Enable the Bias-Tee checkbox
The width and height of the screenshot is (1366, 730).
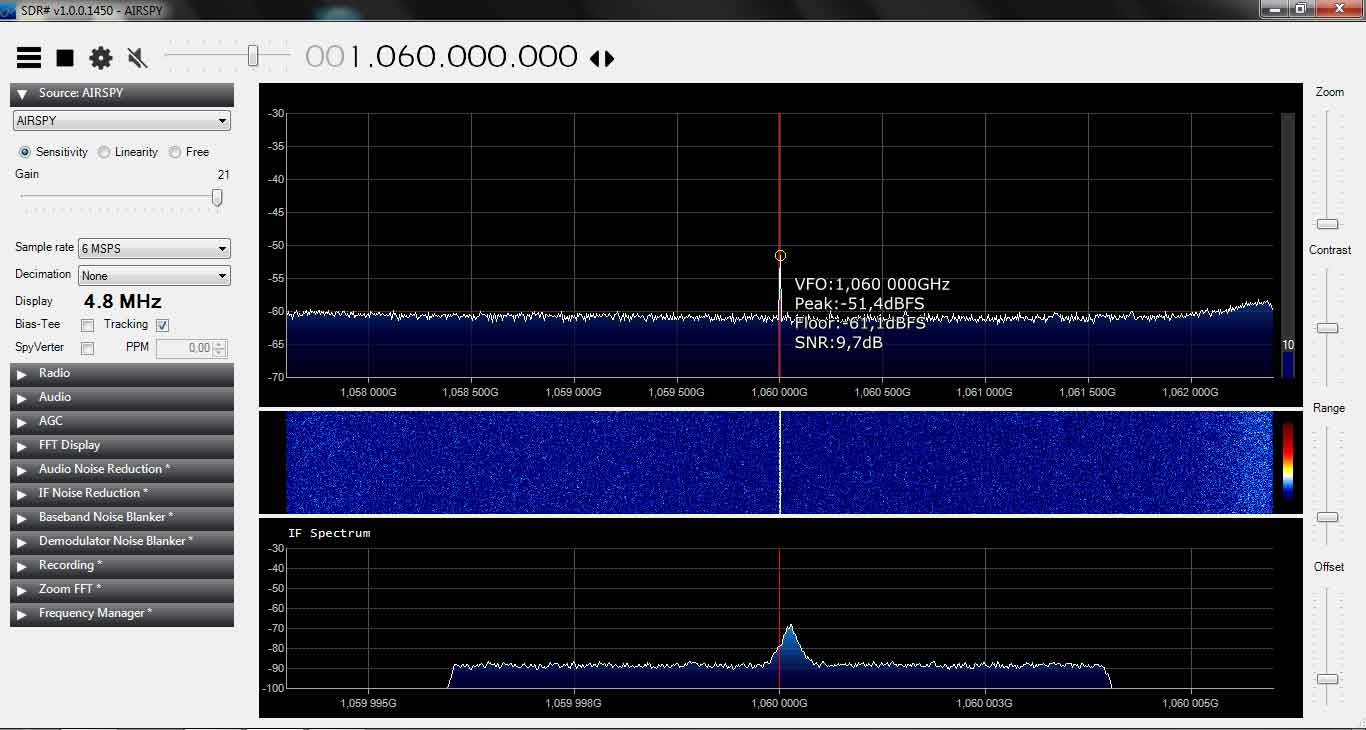[88, 325]
